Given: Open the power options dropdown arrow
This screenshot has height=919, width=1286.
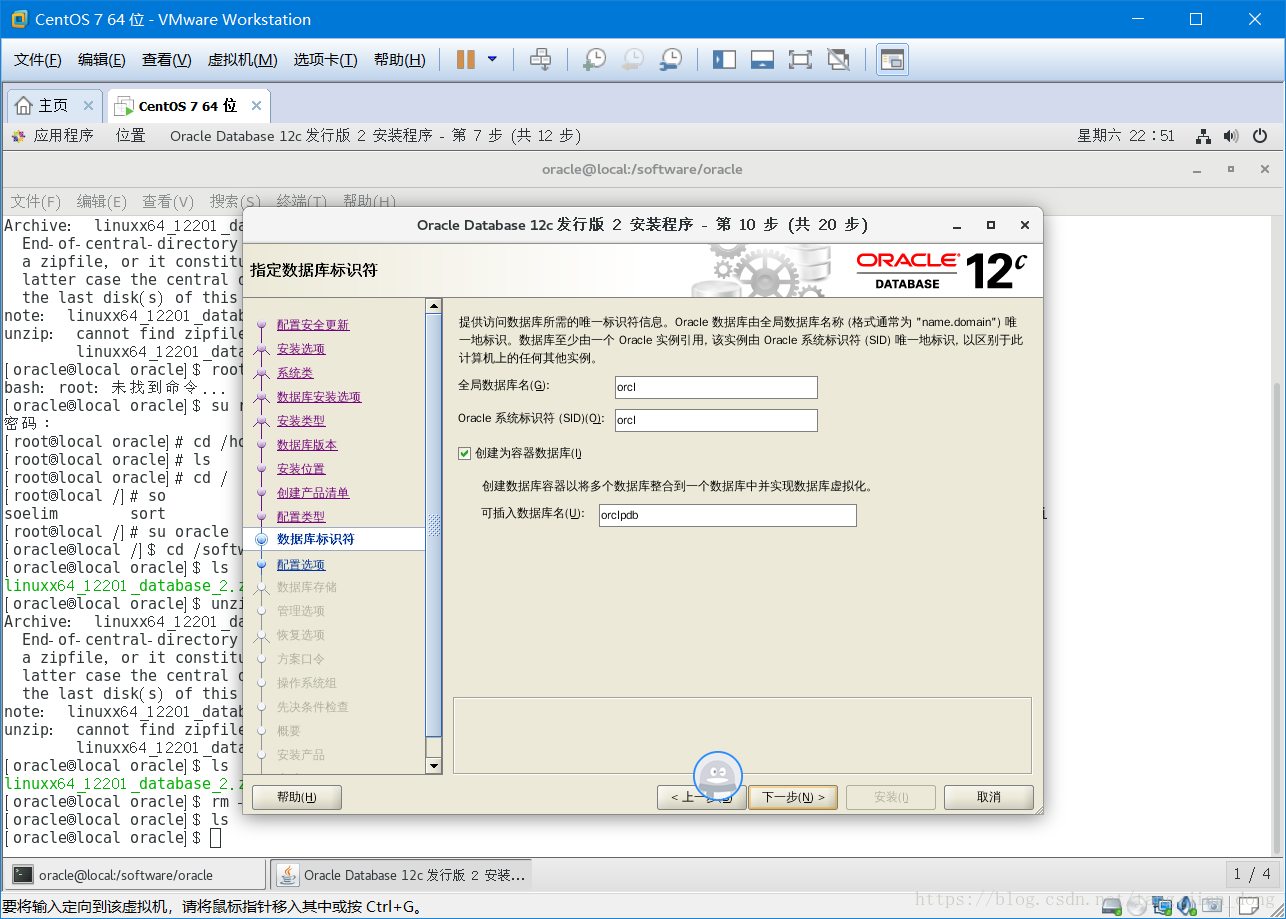Looking at the screenshot, I should 492,60.
